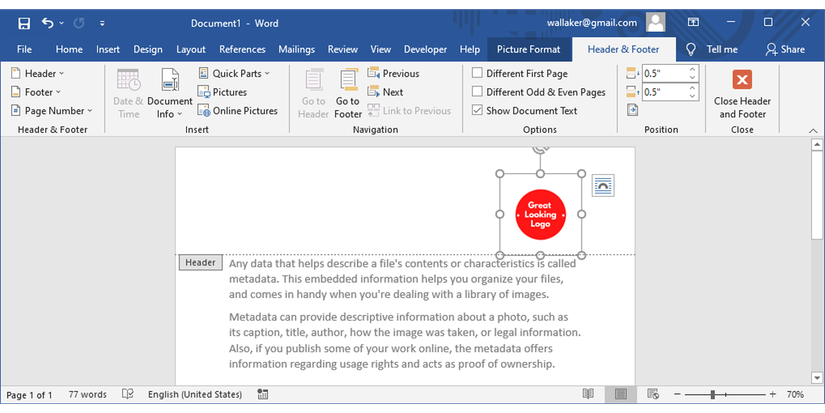Click Close Header and Footer button

[742, 94]
